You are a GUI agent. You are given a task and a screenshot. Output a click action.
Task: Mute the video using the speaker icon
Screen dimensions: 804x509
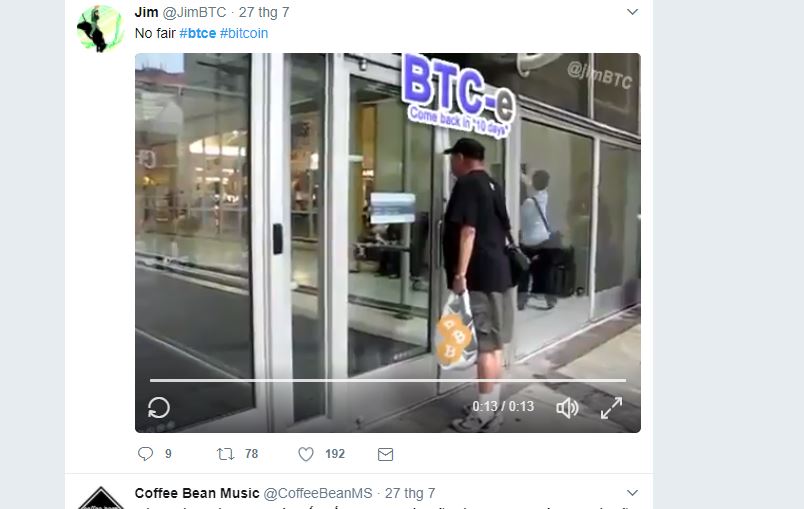(567, 408)
